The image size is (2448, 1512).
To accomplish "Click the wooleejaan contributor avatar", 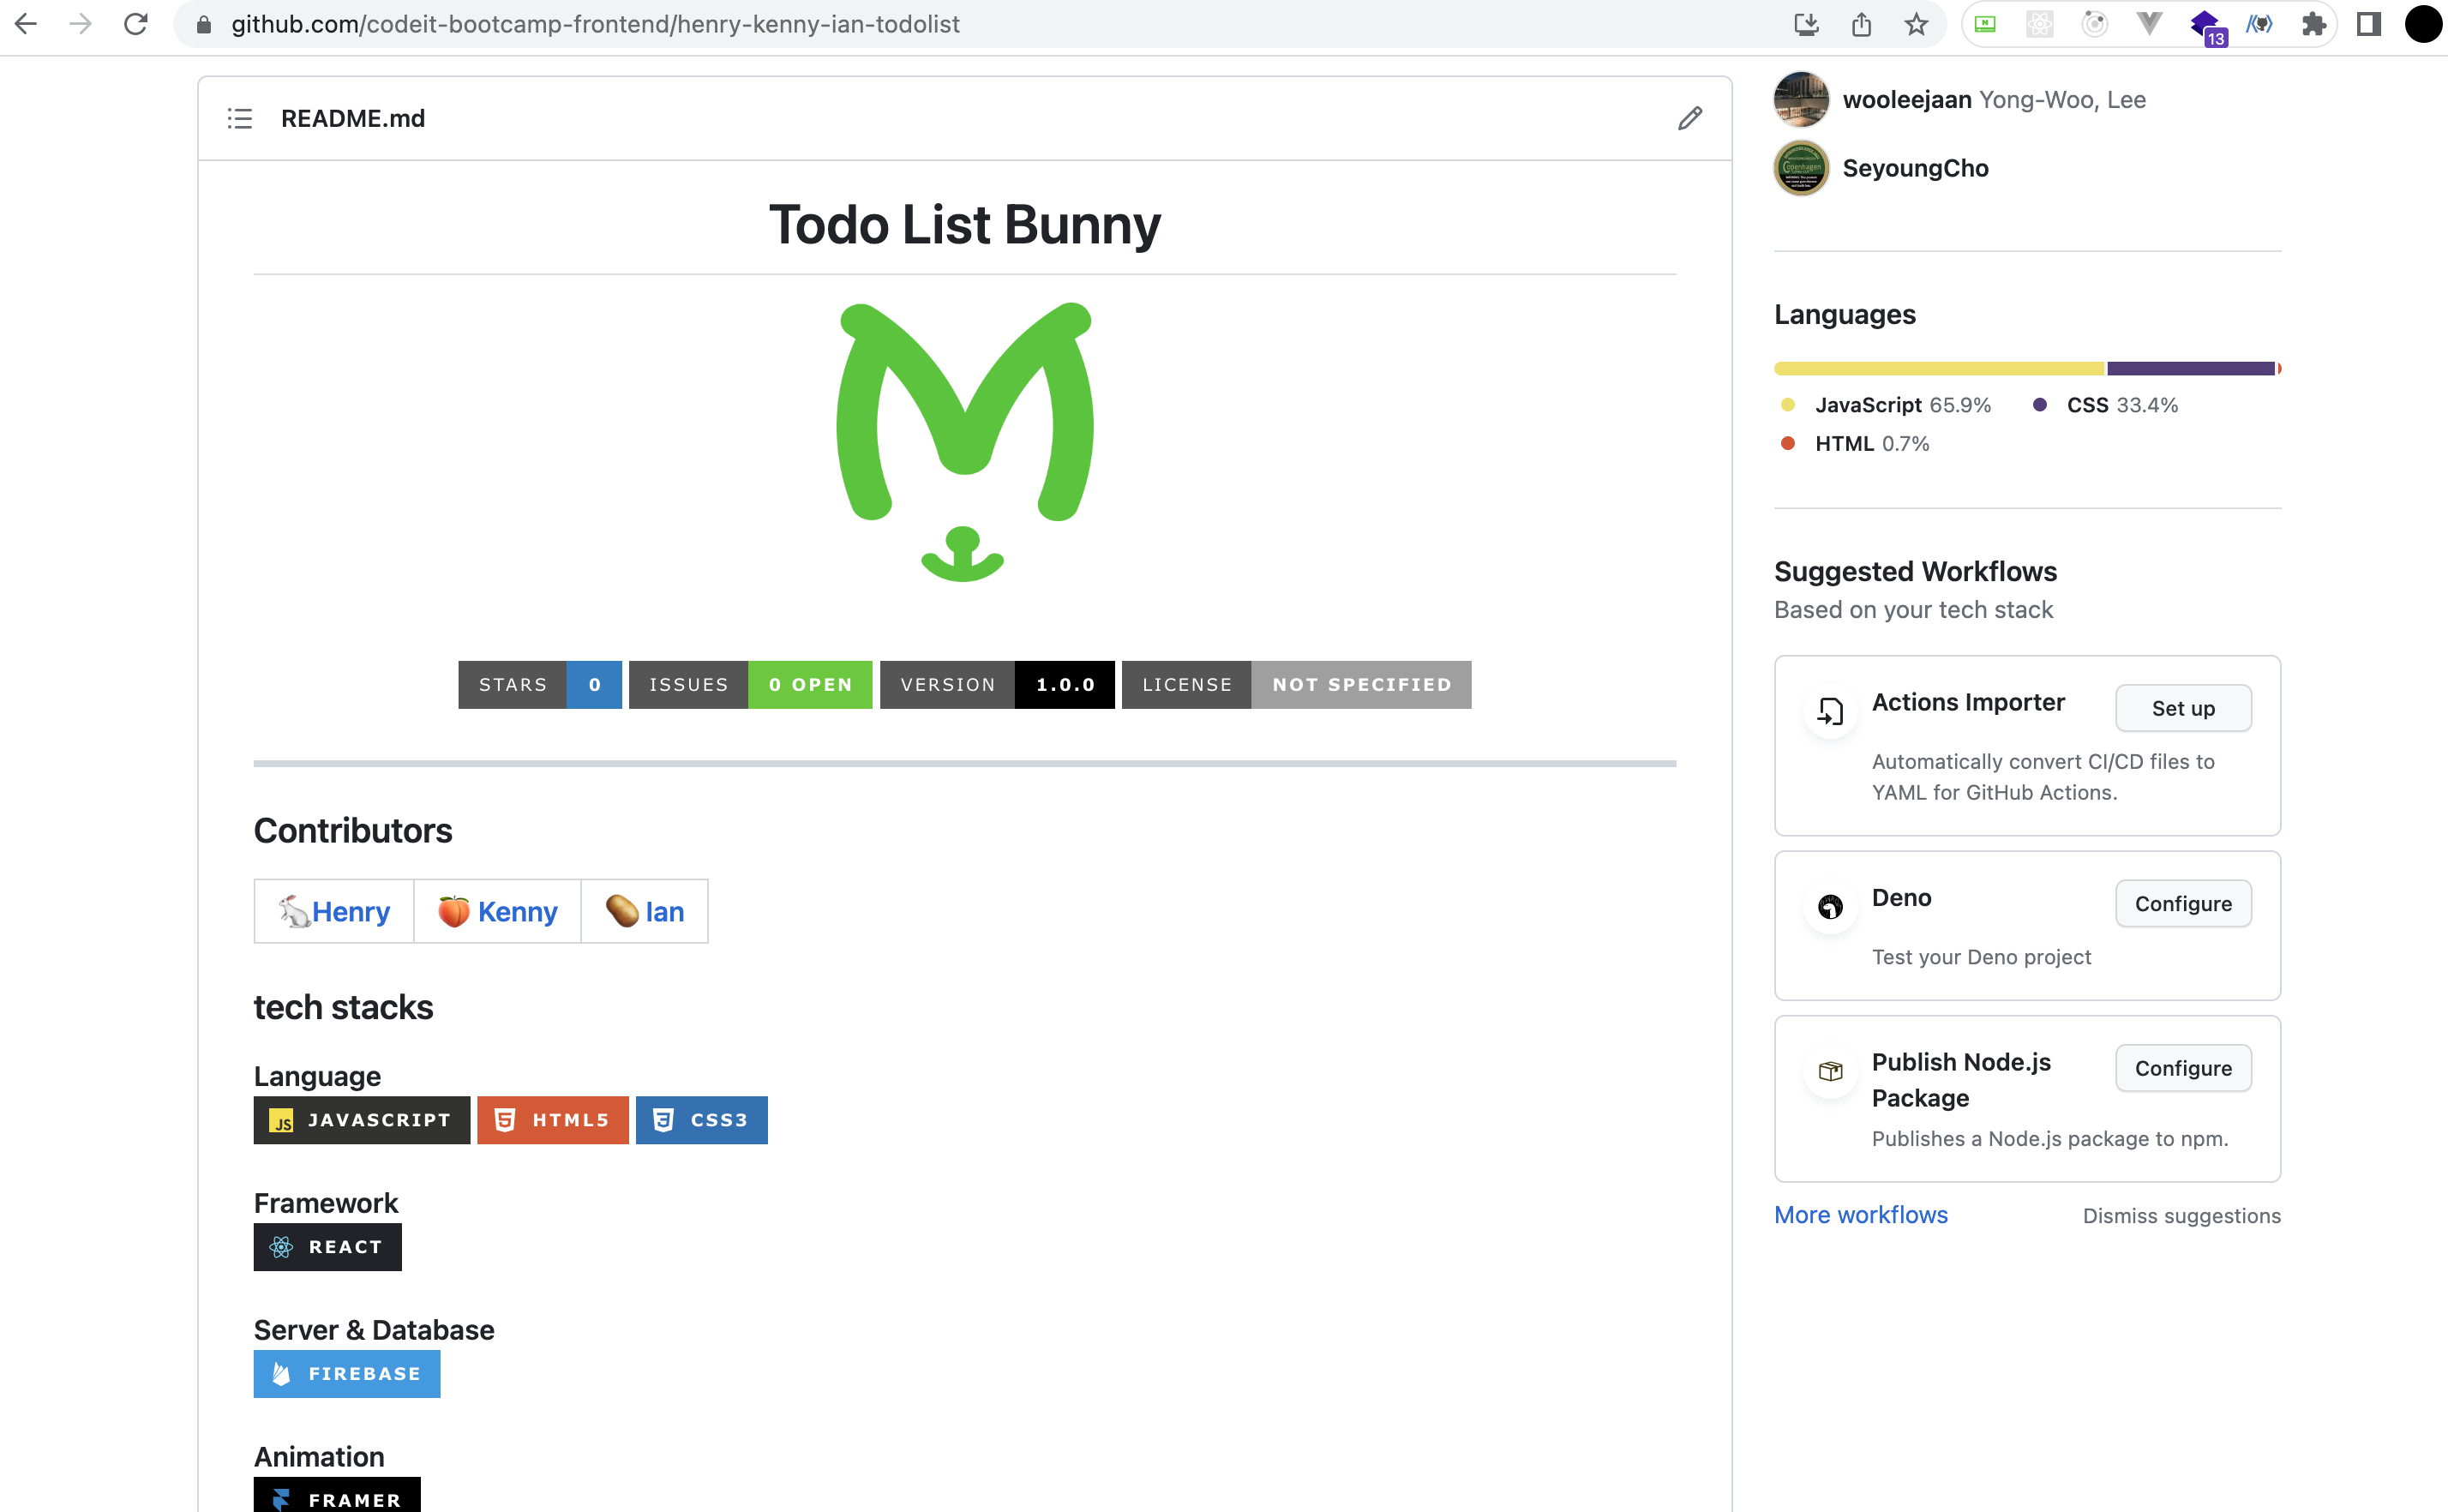I will tap(1801, 100).
